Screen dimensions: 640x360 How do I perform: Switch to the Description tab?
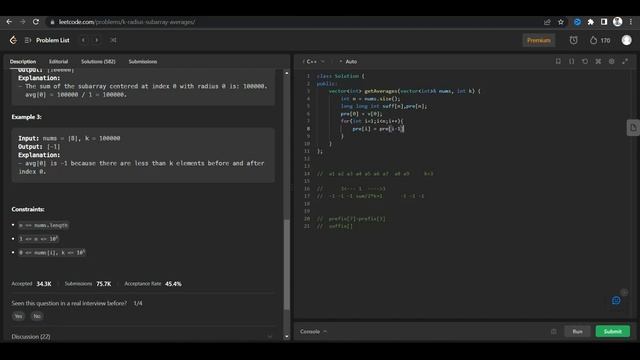(x=23, y=62)
